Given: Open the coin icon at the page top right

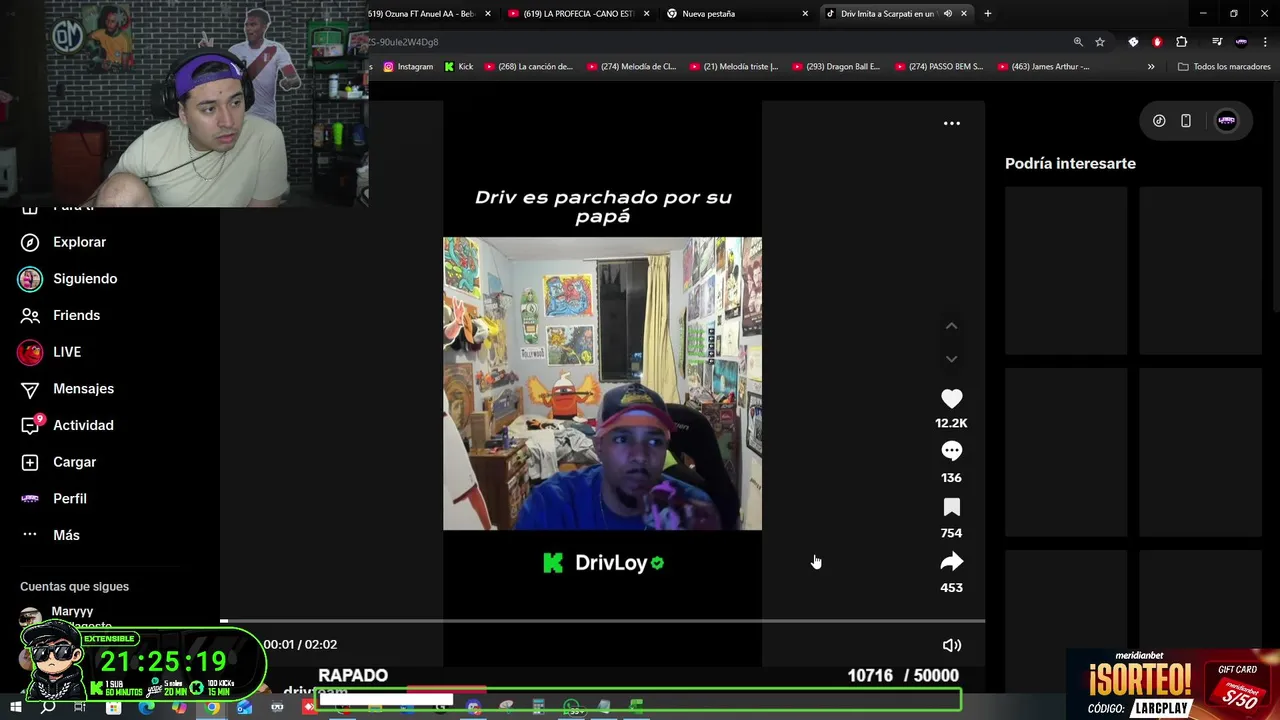Looking at the screenshot, I should coord(1159,121).
